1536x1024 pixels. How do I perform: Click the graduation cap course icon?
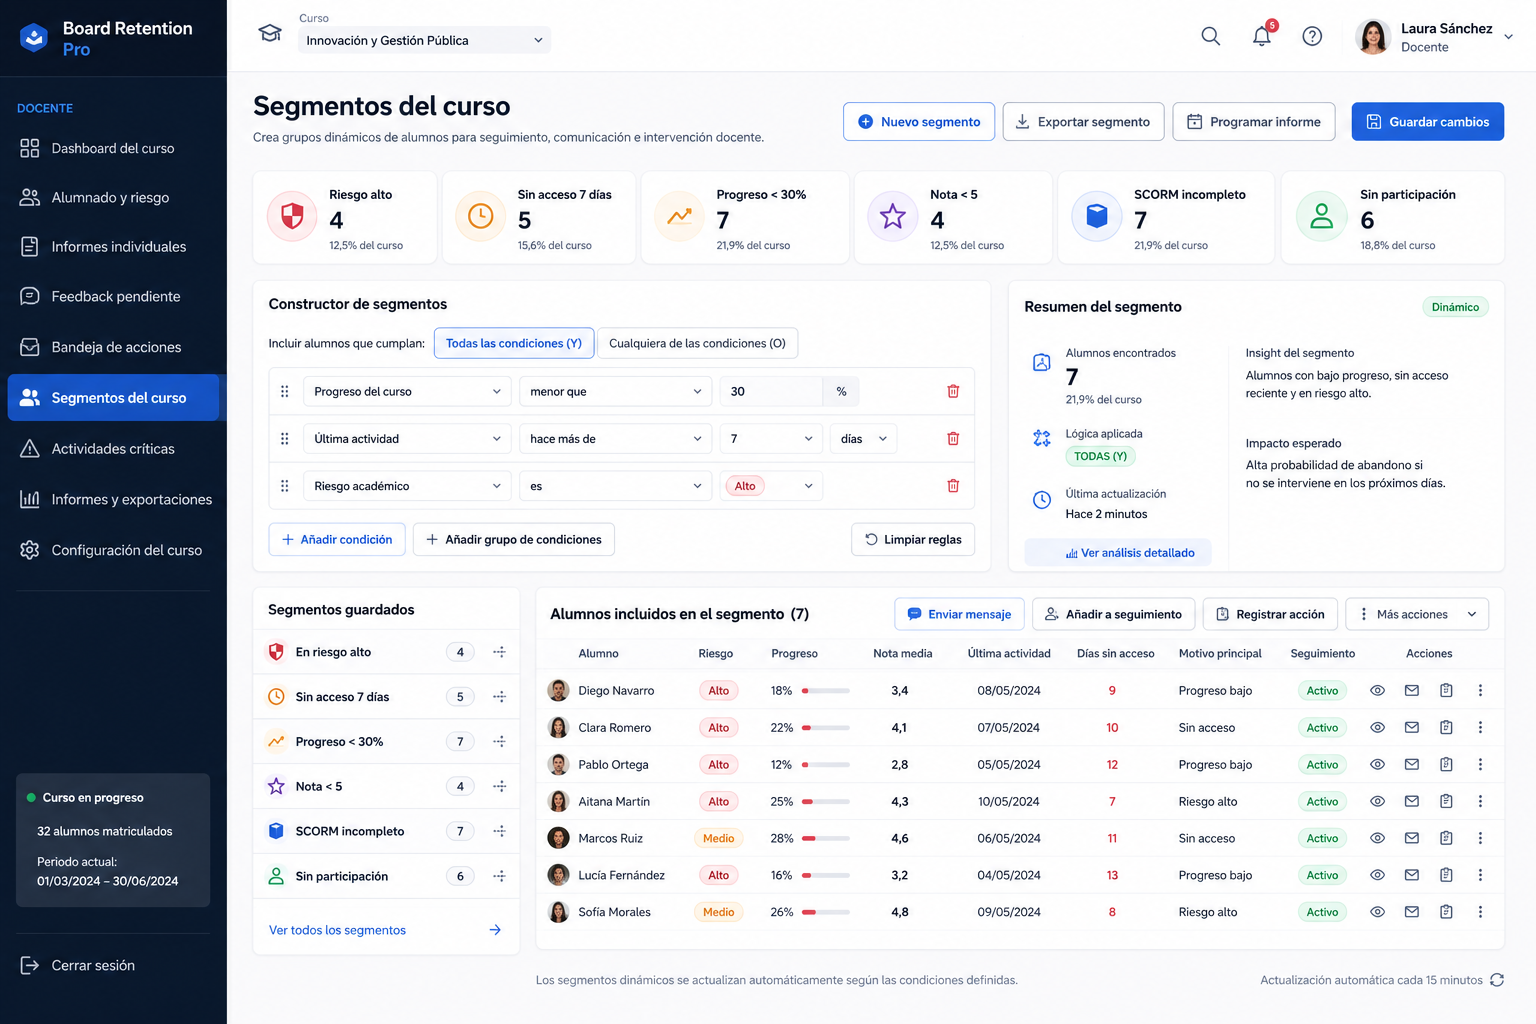[270, 33]
